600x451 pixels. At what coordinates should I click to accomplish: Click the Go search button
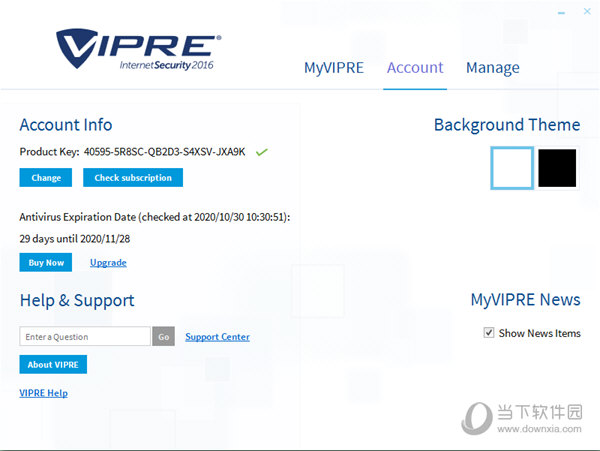(x=163, y=336)
